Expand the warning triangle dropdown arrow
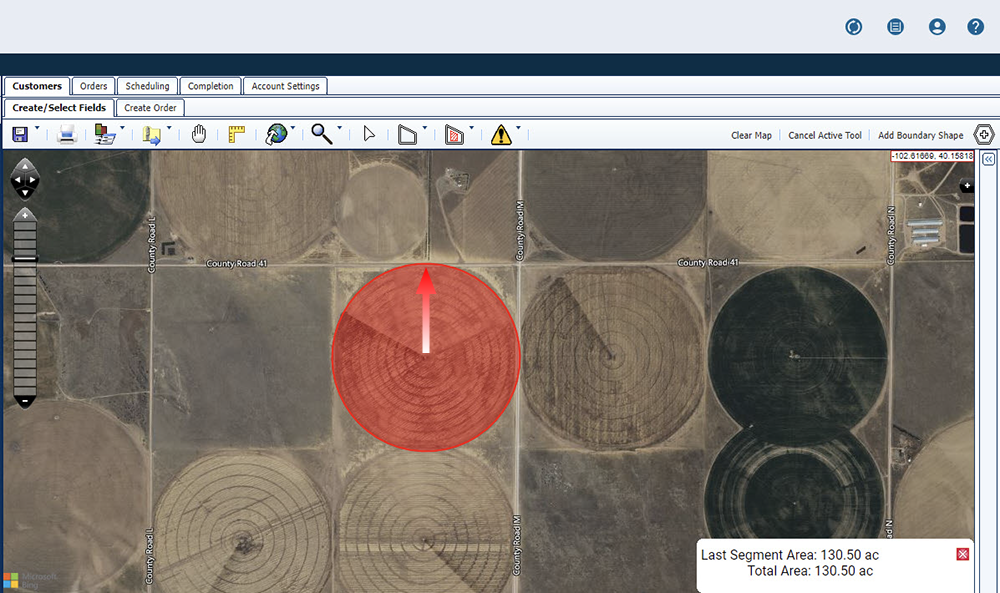The width and height of the screenshot is (1000, 593). click(x=518, y=128)
